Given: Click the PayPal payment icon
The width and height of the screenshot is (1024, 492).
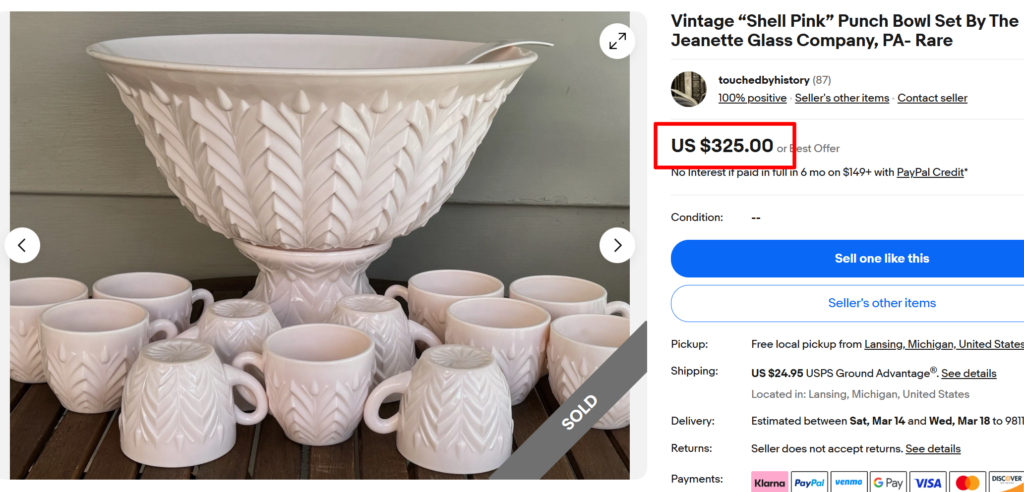Looking at the screenshot, I should [x=808, y=483].
